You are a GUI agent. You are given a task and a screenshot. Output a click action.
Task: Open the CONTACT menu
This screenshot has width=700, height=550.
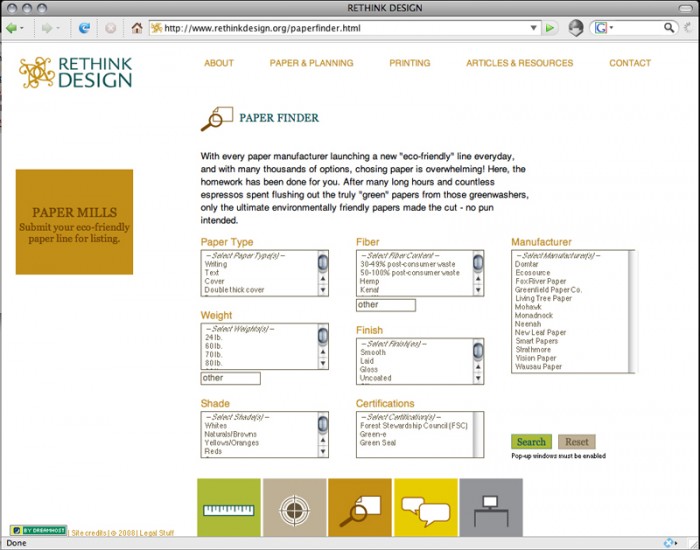click(x=630, y=63)
